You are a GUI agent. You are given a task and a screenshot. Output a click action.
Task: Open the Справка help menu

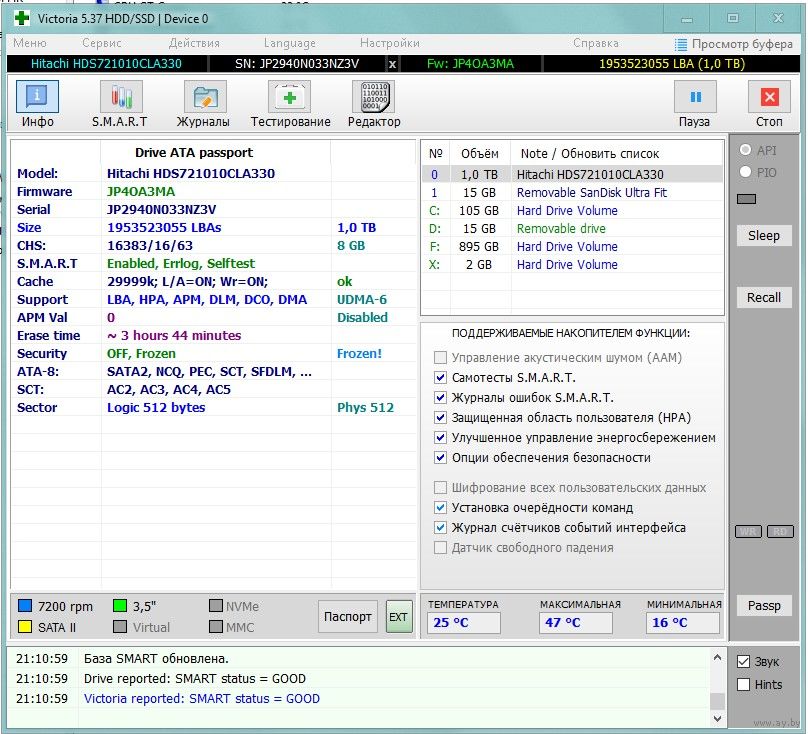click(x=596, y=43)
